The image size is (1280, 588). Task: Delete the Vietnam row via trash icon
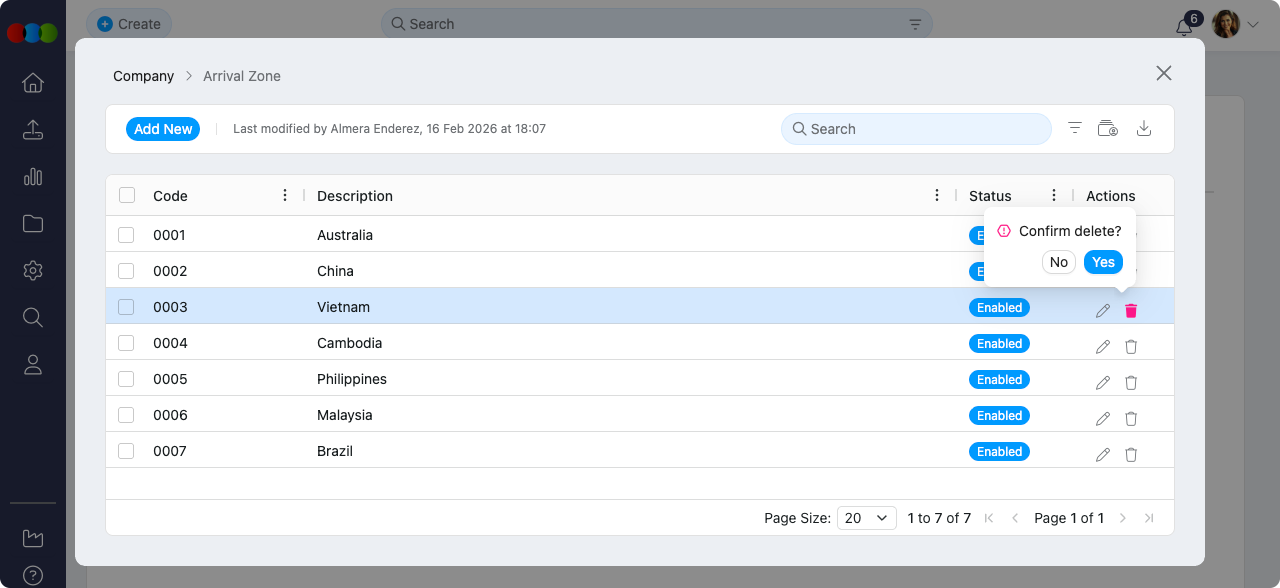pos(1131,310)
